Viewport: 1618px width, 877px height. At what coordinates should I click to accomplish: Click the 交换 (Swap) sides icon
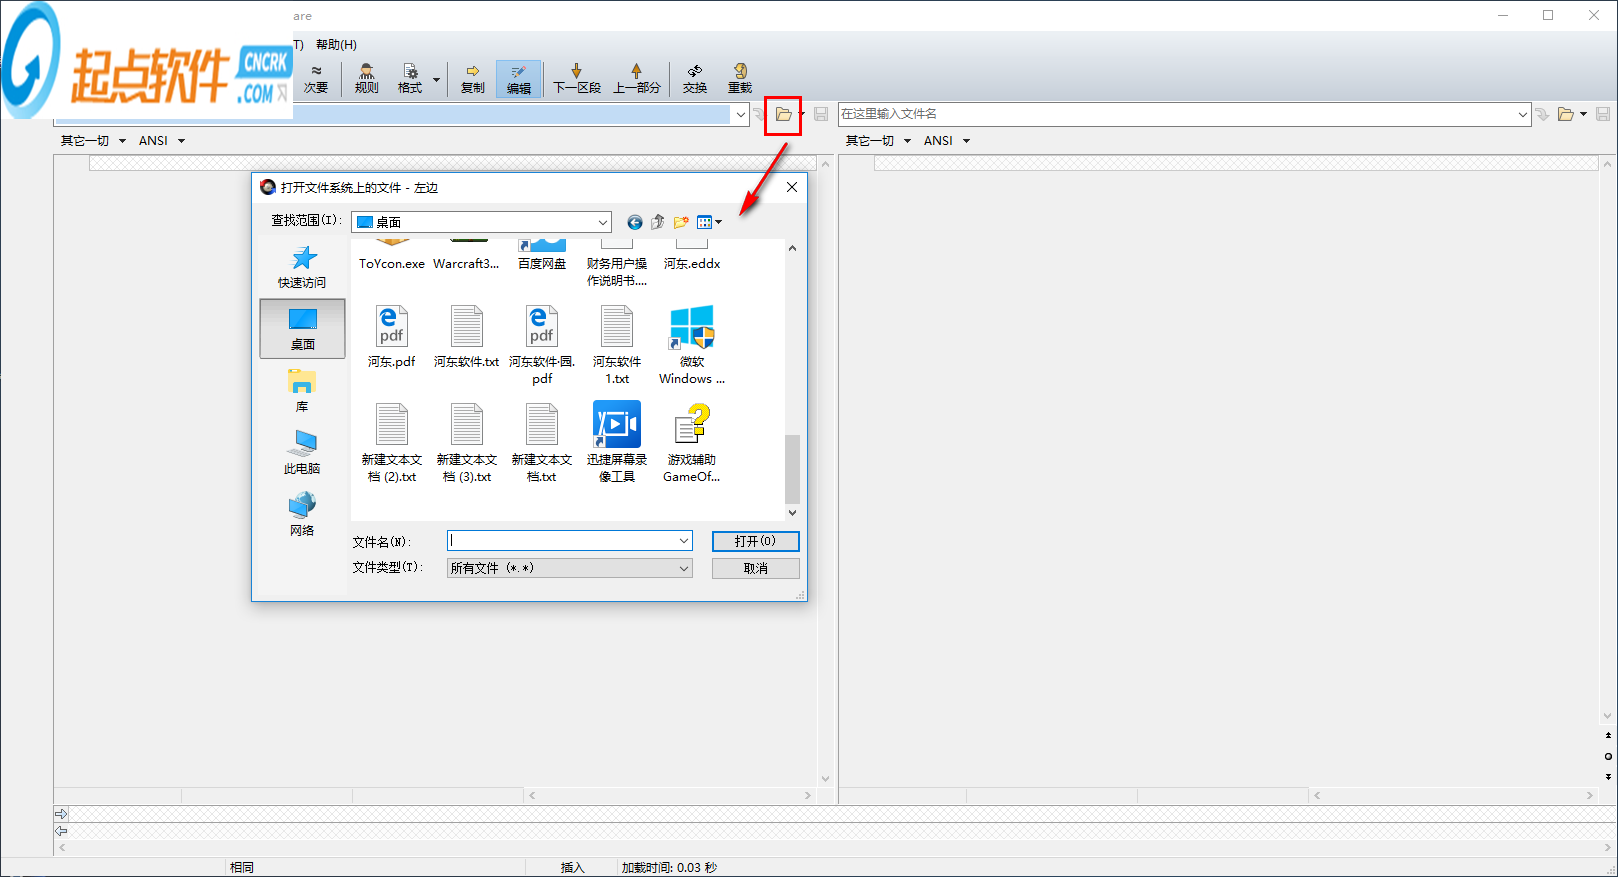coord(694,78)
